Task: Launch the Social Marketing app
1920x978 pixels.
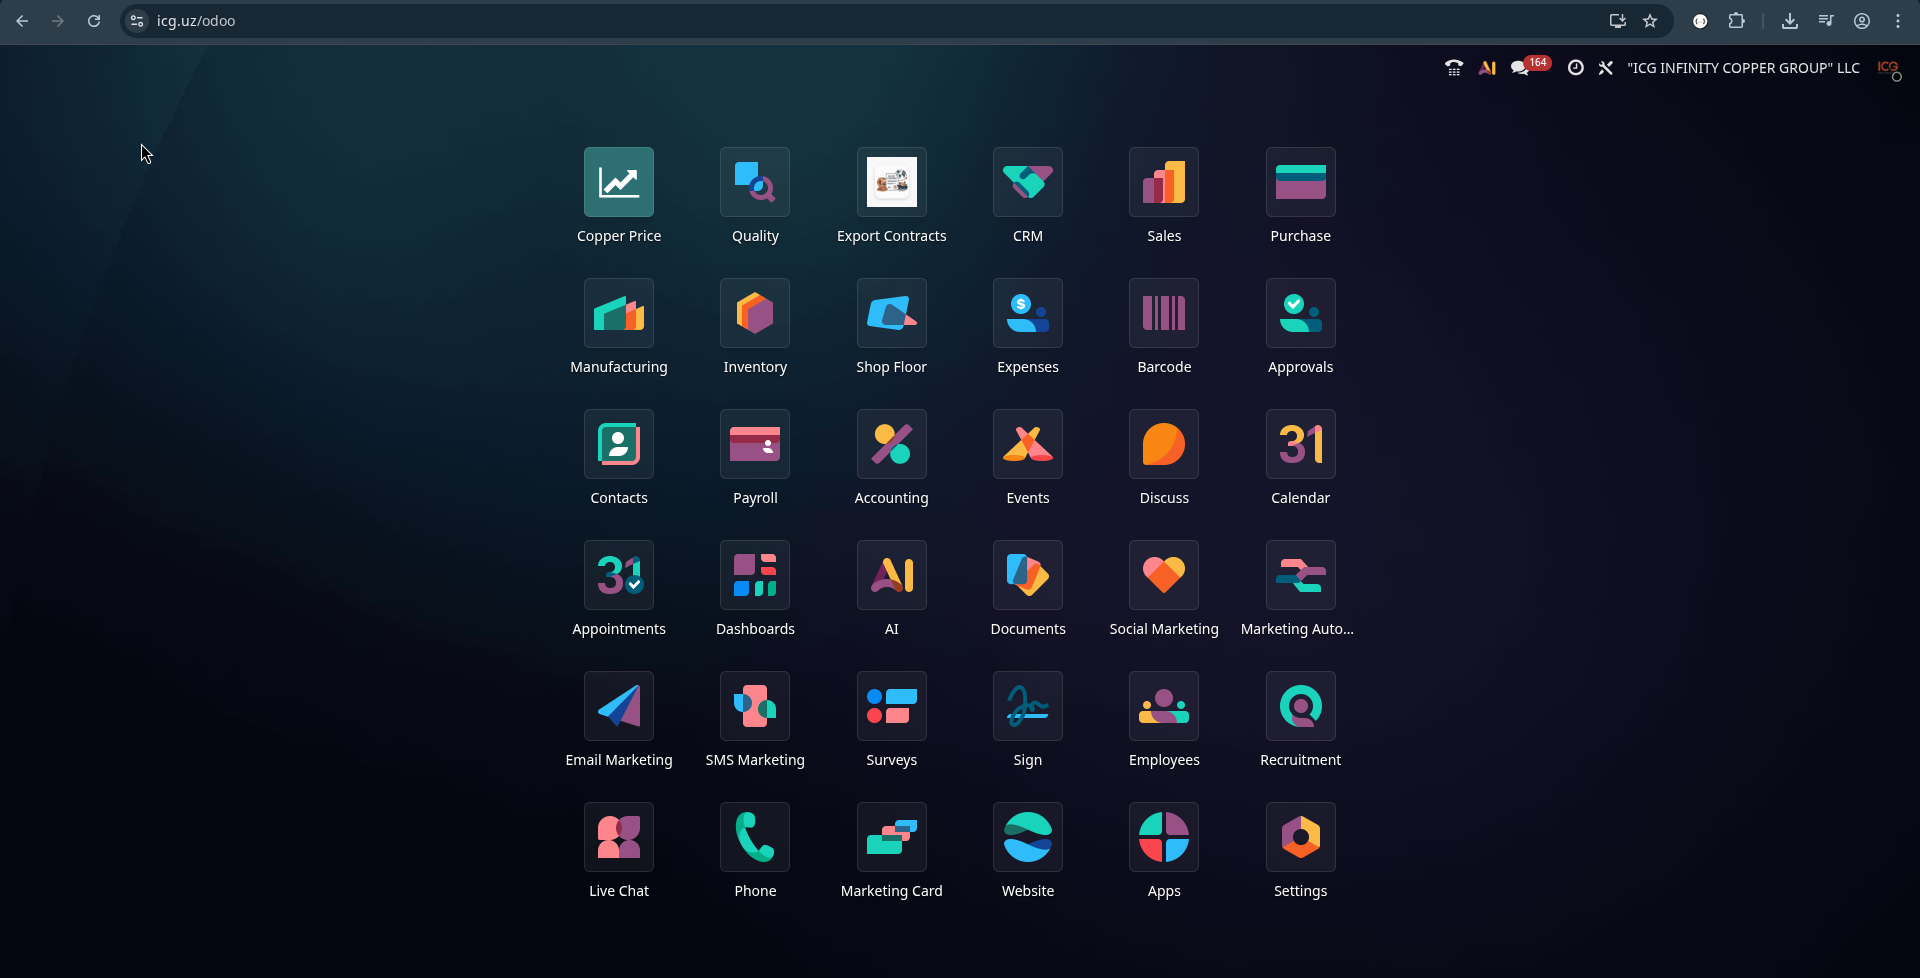Action: coord(1164,575)
